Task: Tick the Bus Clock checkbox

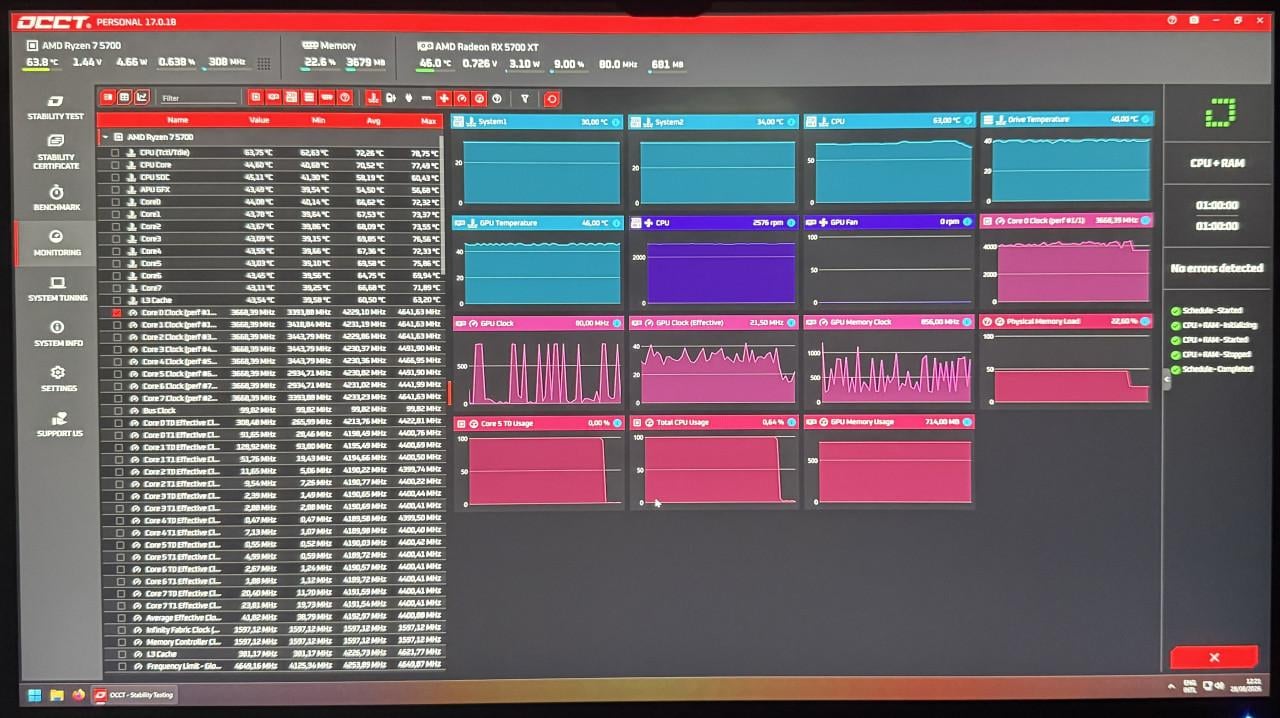Action: pos(120,410)
